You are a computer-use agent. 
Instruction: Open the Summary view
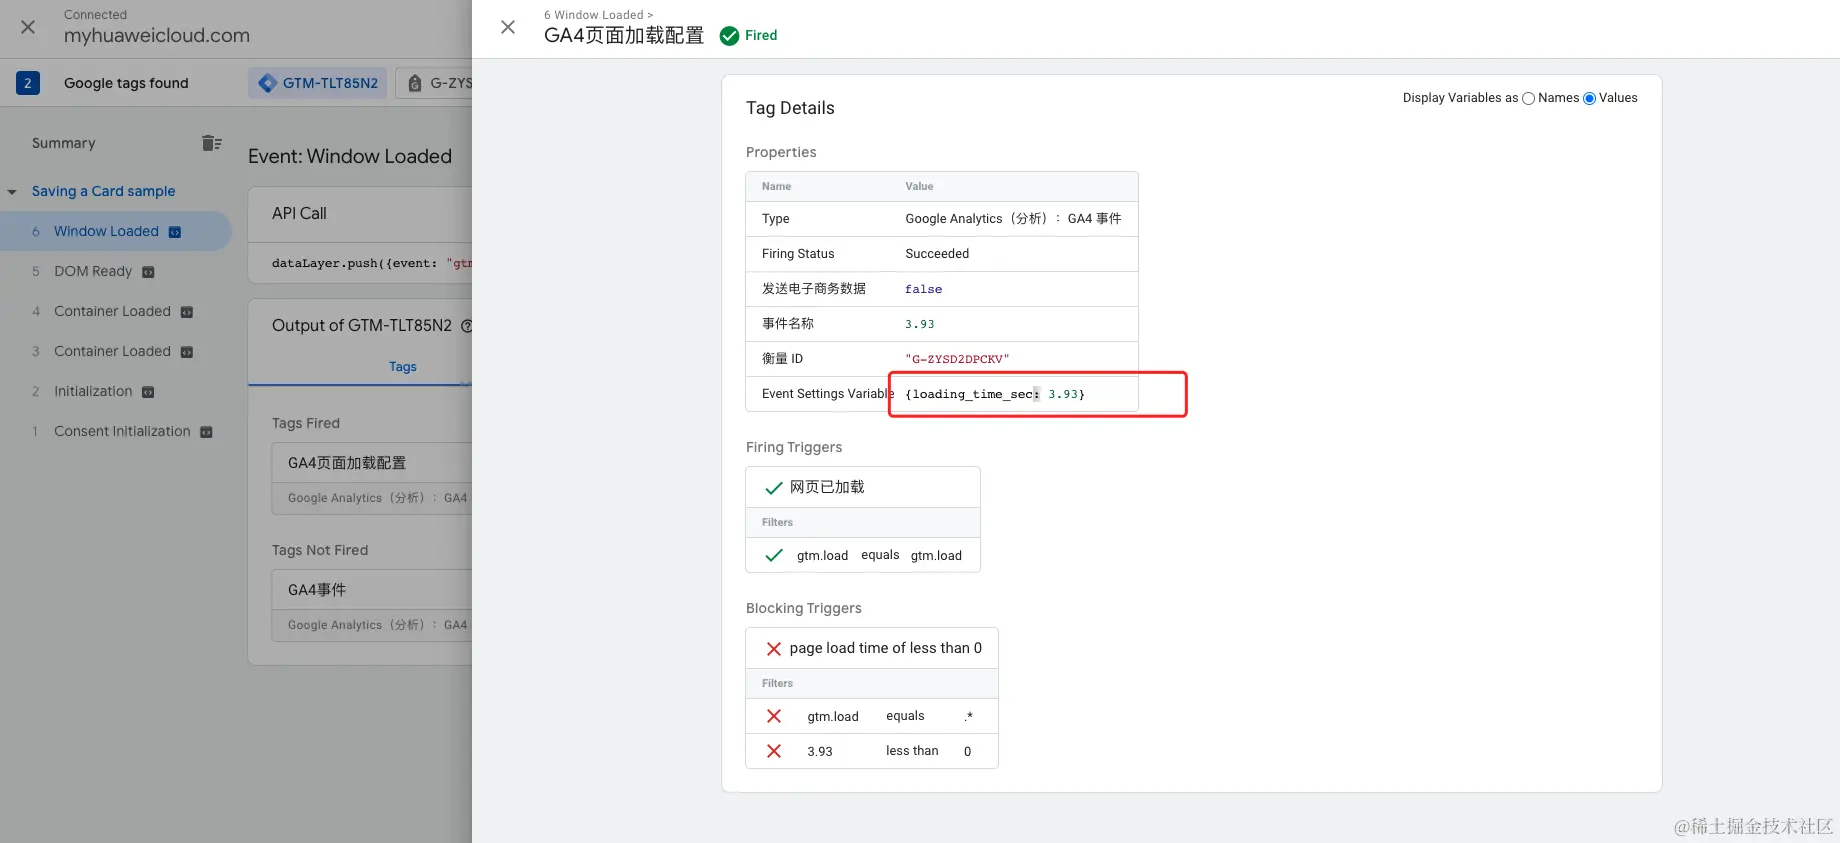click(x=64, y=143)
